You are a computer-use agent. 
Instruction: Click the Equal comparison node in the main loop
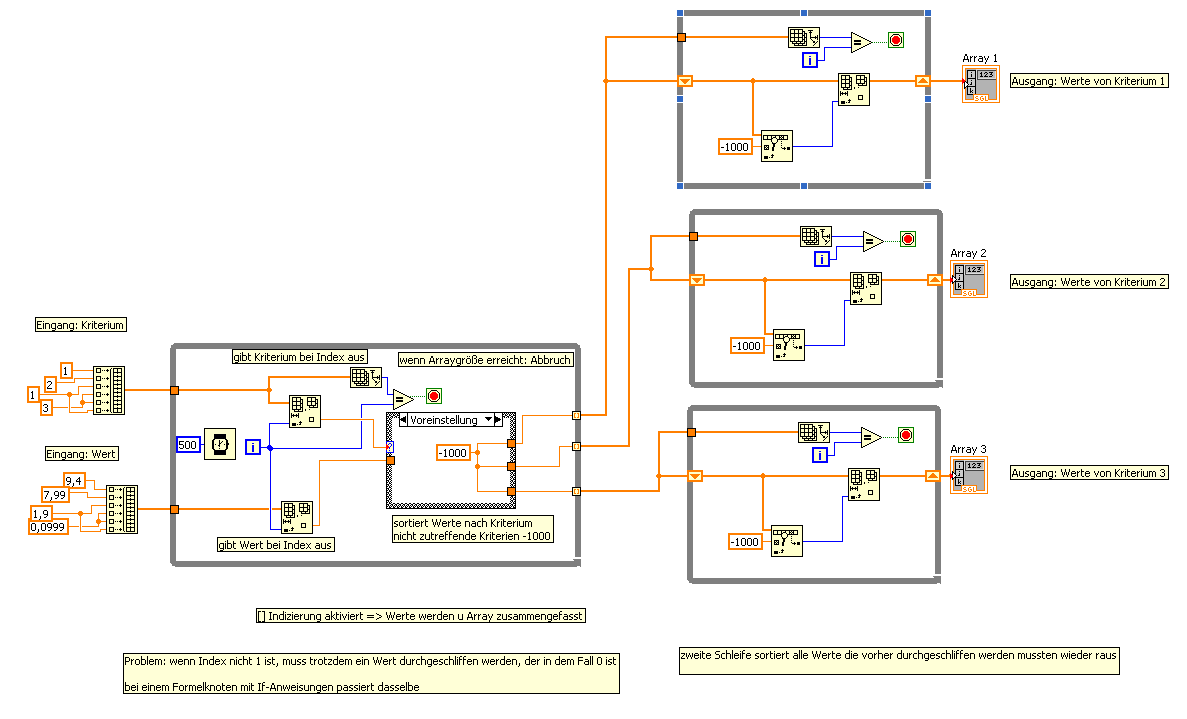pos(403,399)
